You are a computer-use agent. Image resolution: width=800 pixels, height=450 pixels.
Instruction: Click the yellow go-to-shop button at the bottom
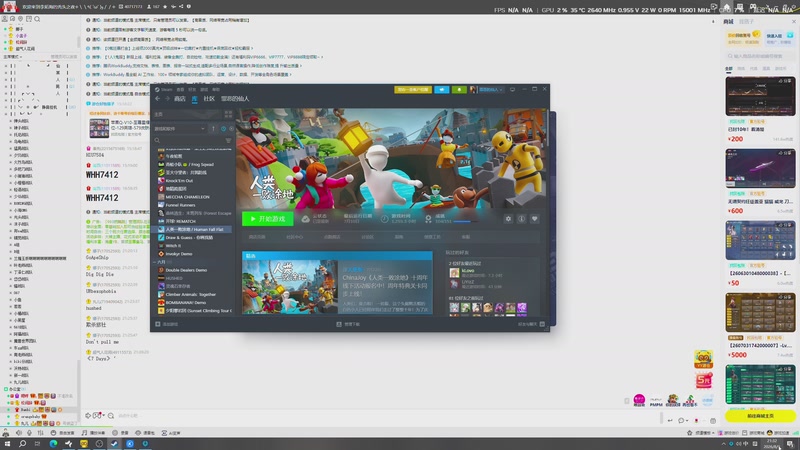(x=760, y=416)
